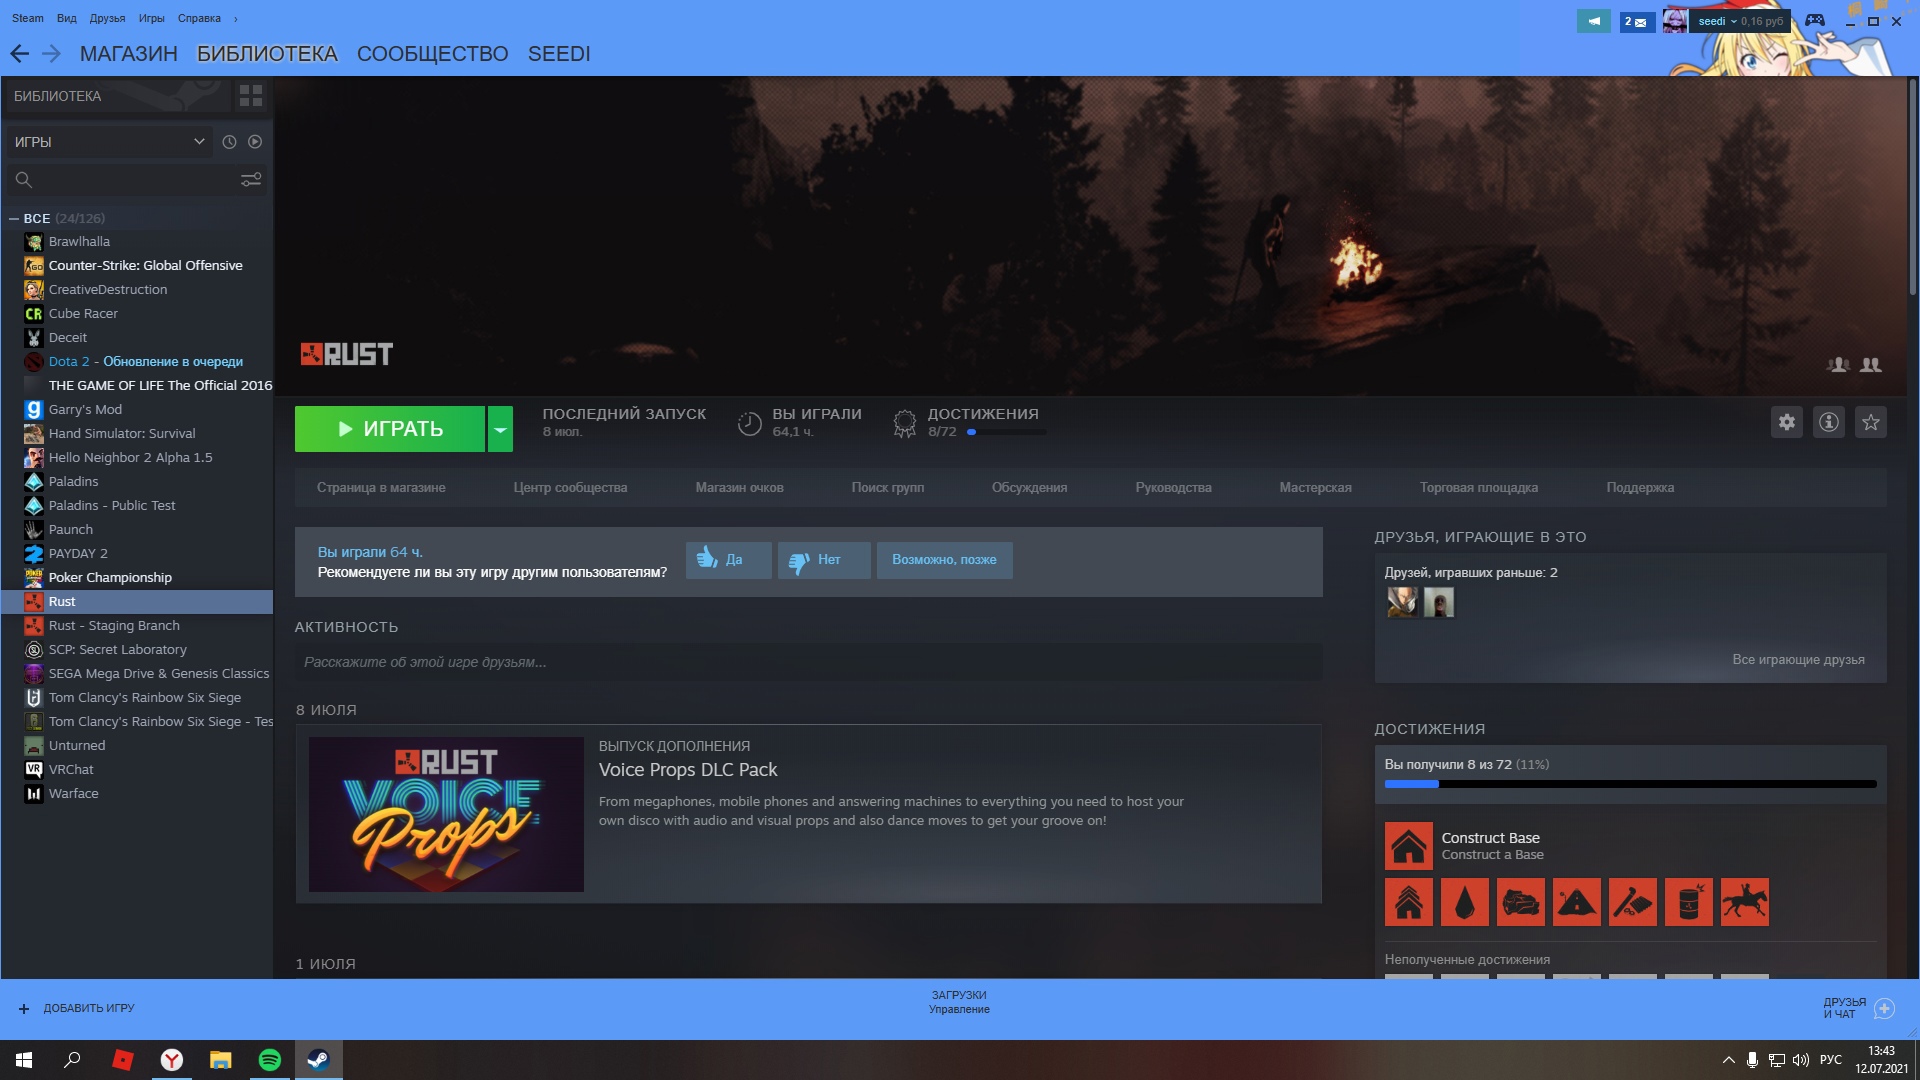
Task: Expand more menu items chevron
Action: [236, 18]
